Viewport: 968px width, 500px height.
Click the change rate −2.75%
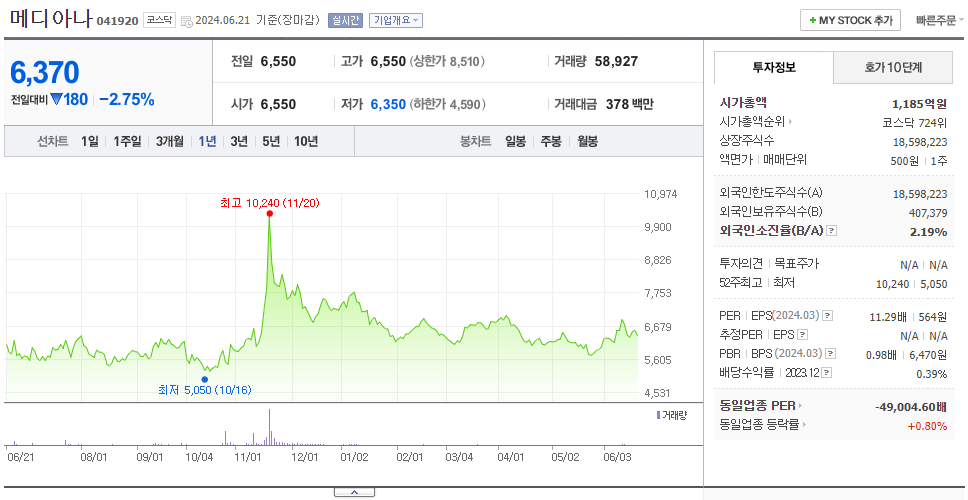(x=127, y=99)
